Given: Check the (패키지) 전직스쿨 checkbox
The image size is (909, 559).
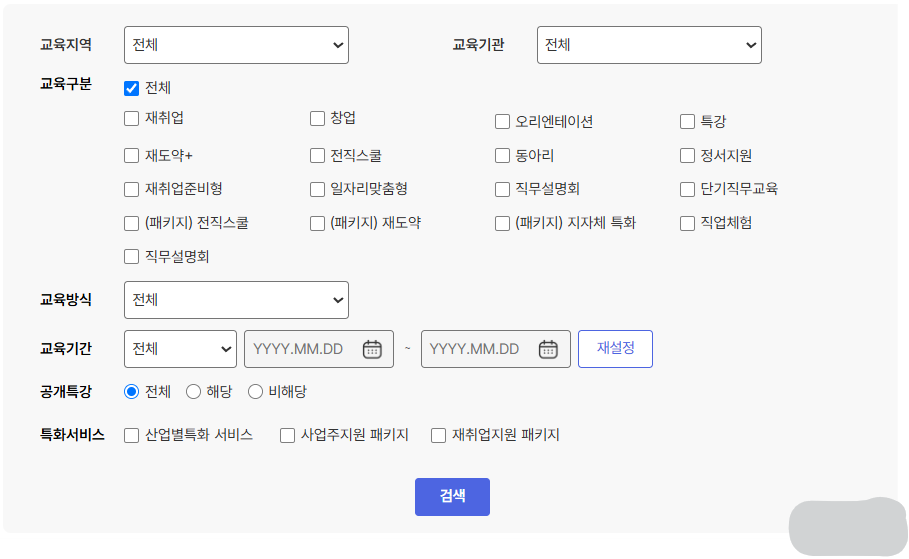Looking at the screenshot, I should pyautogui.click(x=132, y=223).
